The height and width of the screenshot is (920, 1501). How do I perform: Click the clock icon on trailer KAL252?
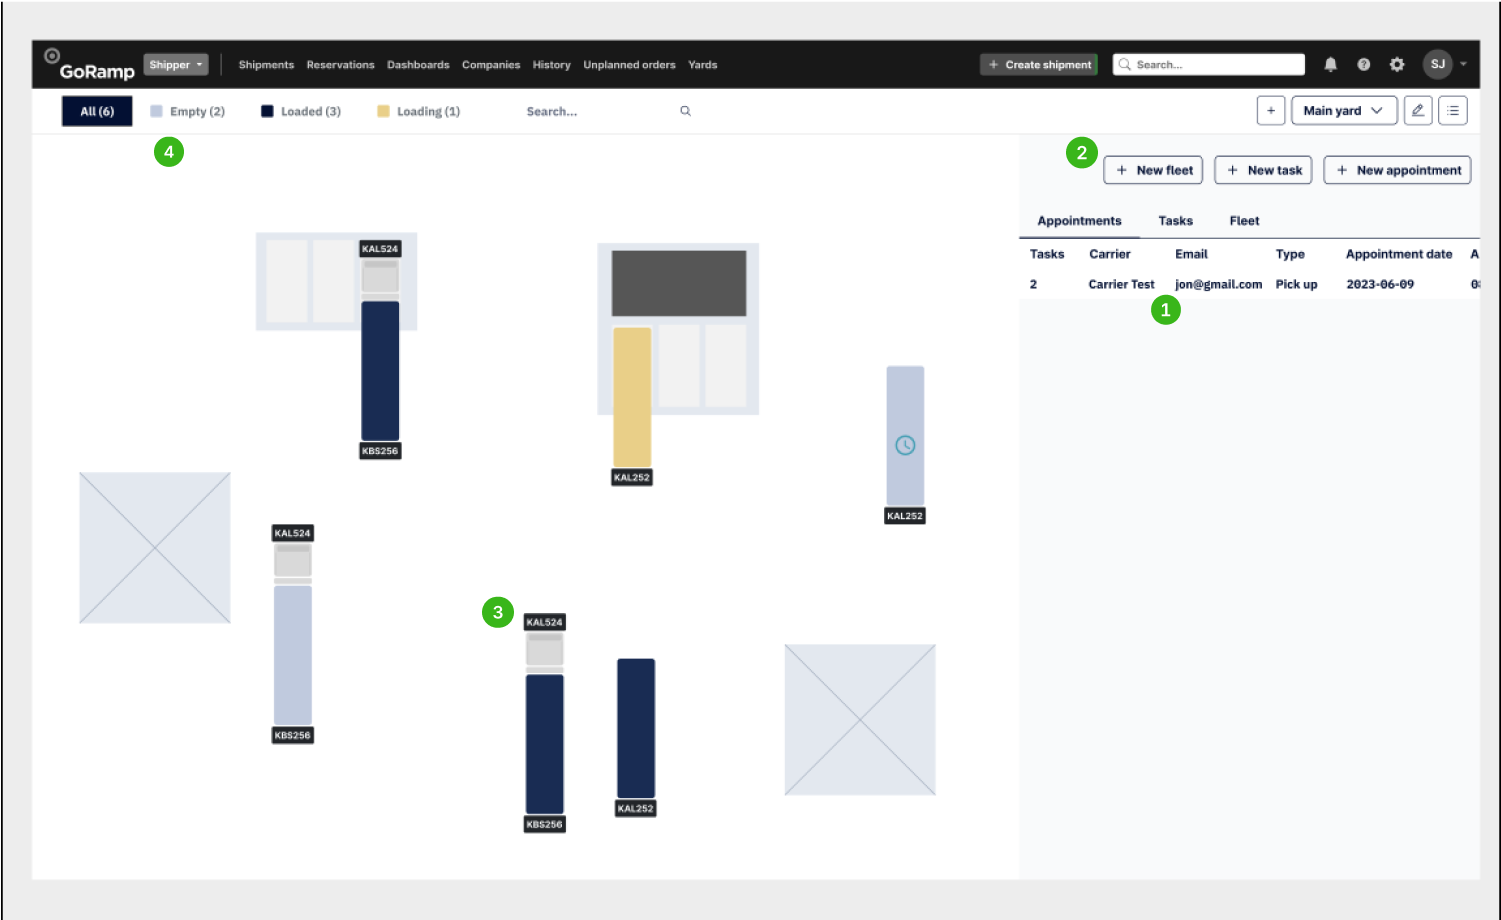(905, 446)
